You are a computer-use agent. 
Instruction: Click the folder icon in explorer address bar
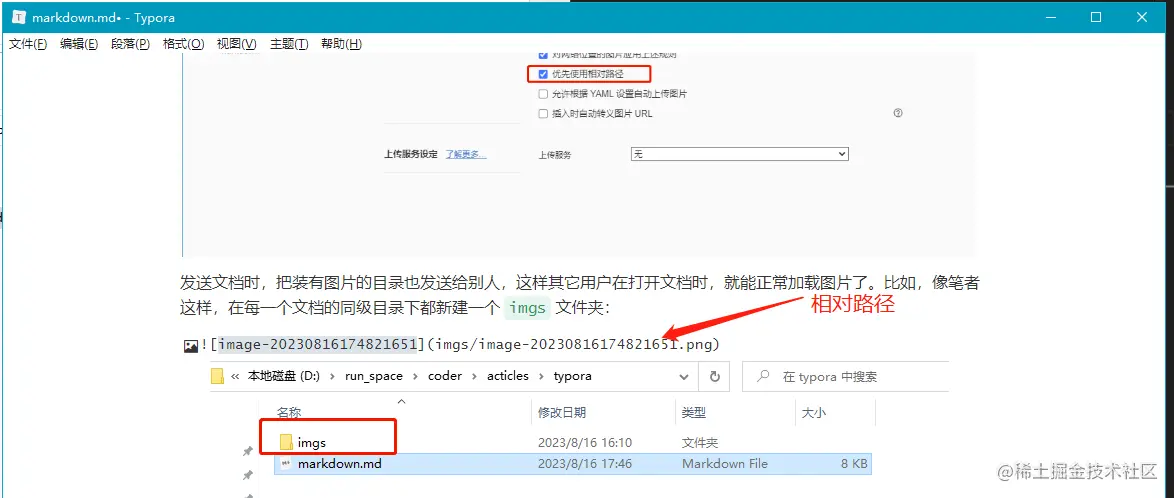pyautogui.click(x=217, y=376)
